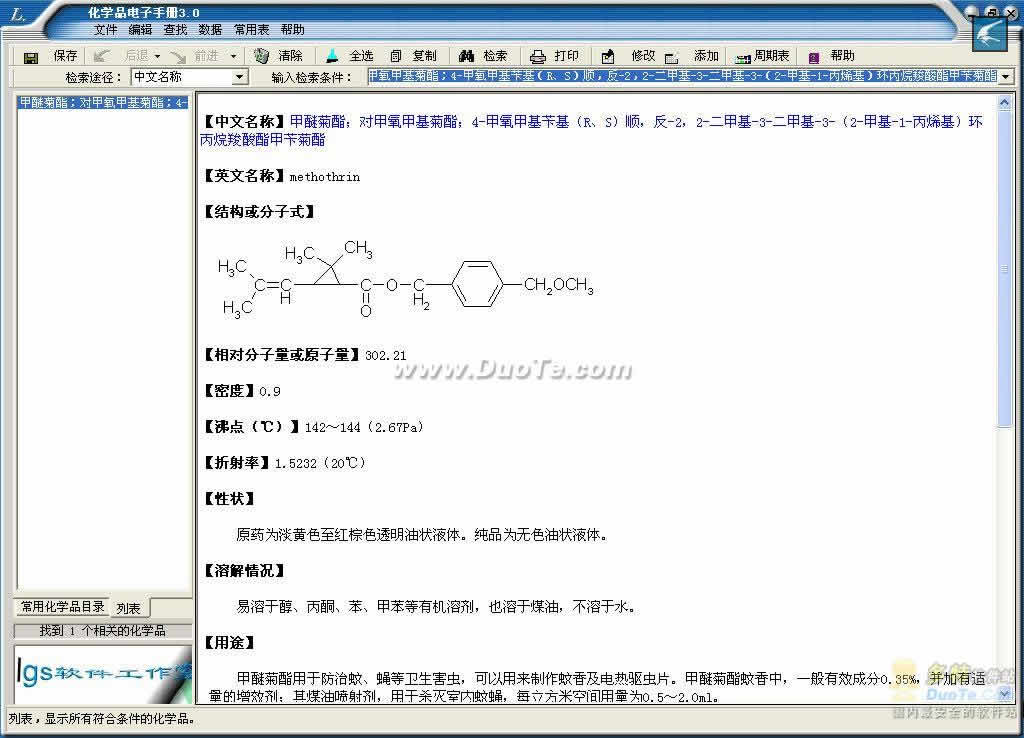Click the Select All (全选) icon
1024x738 pixels.
point(333,56)
